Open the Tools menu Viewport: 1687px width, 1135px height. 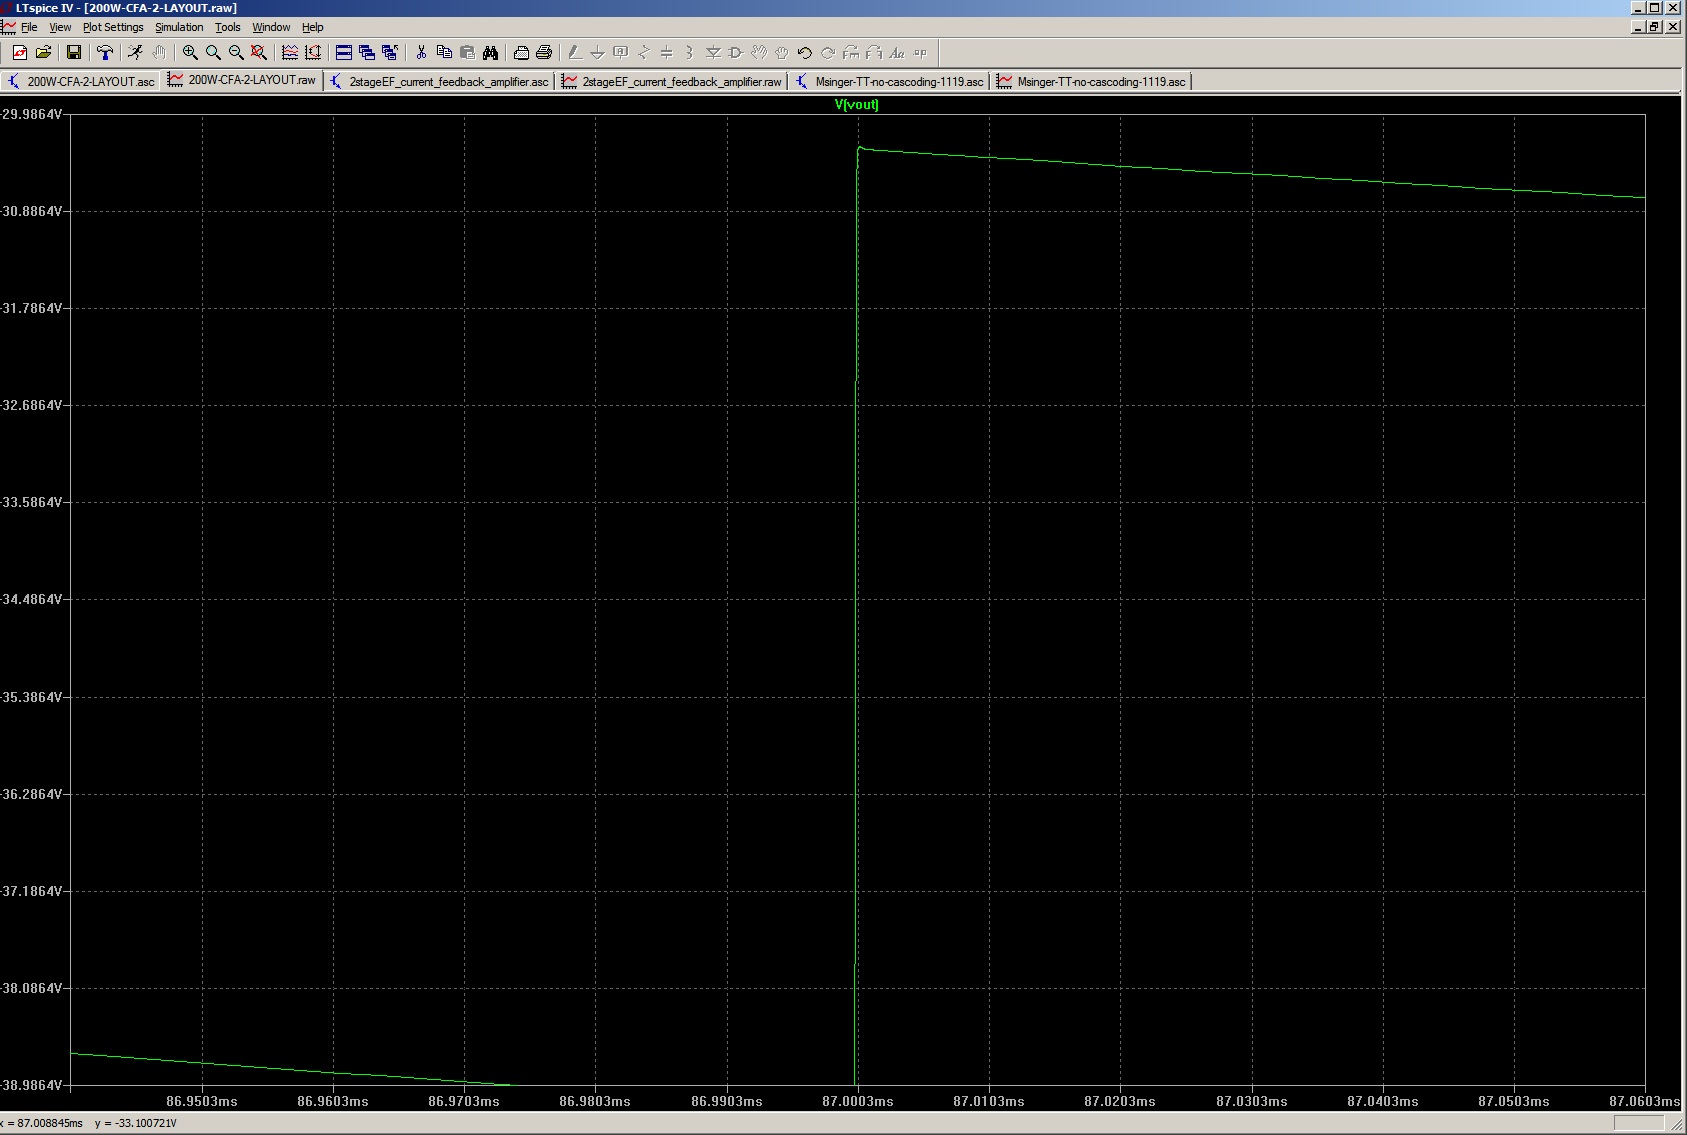click(x=228, y=27)
